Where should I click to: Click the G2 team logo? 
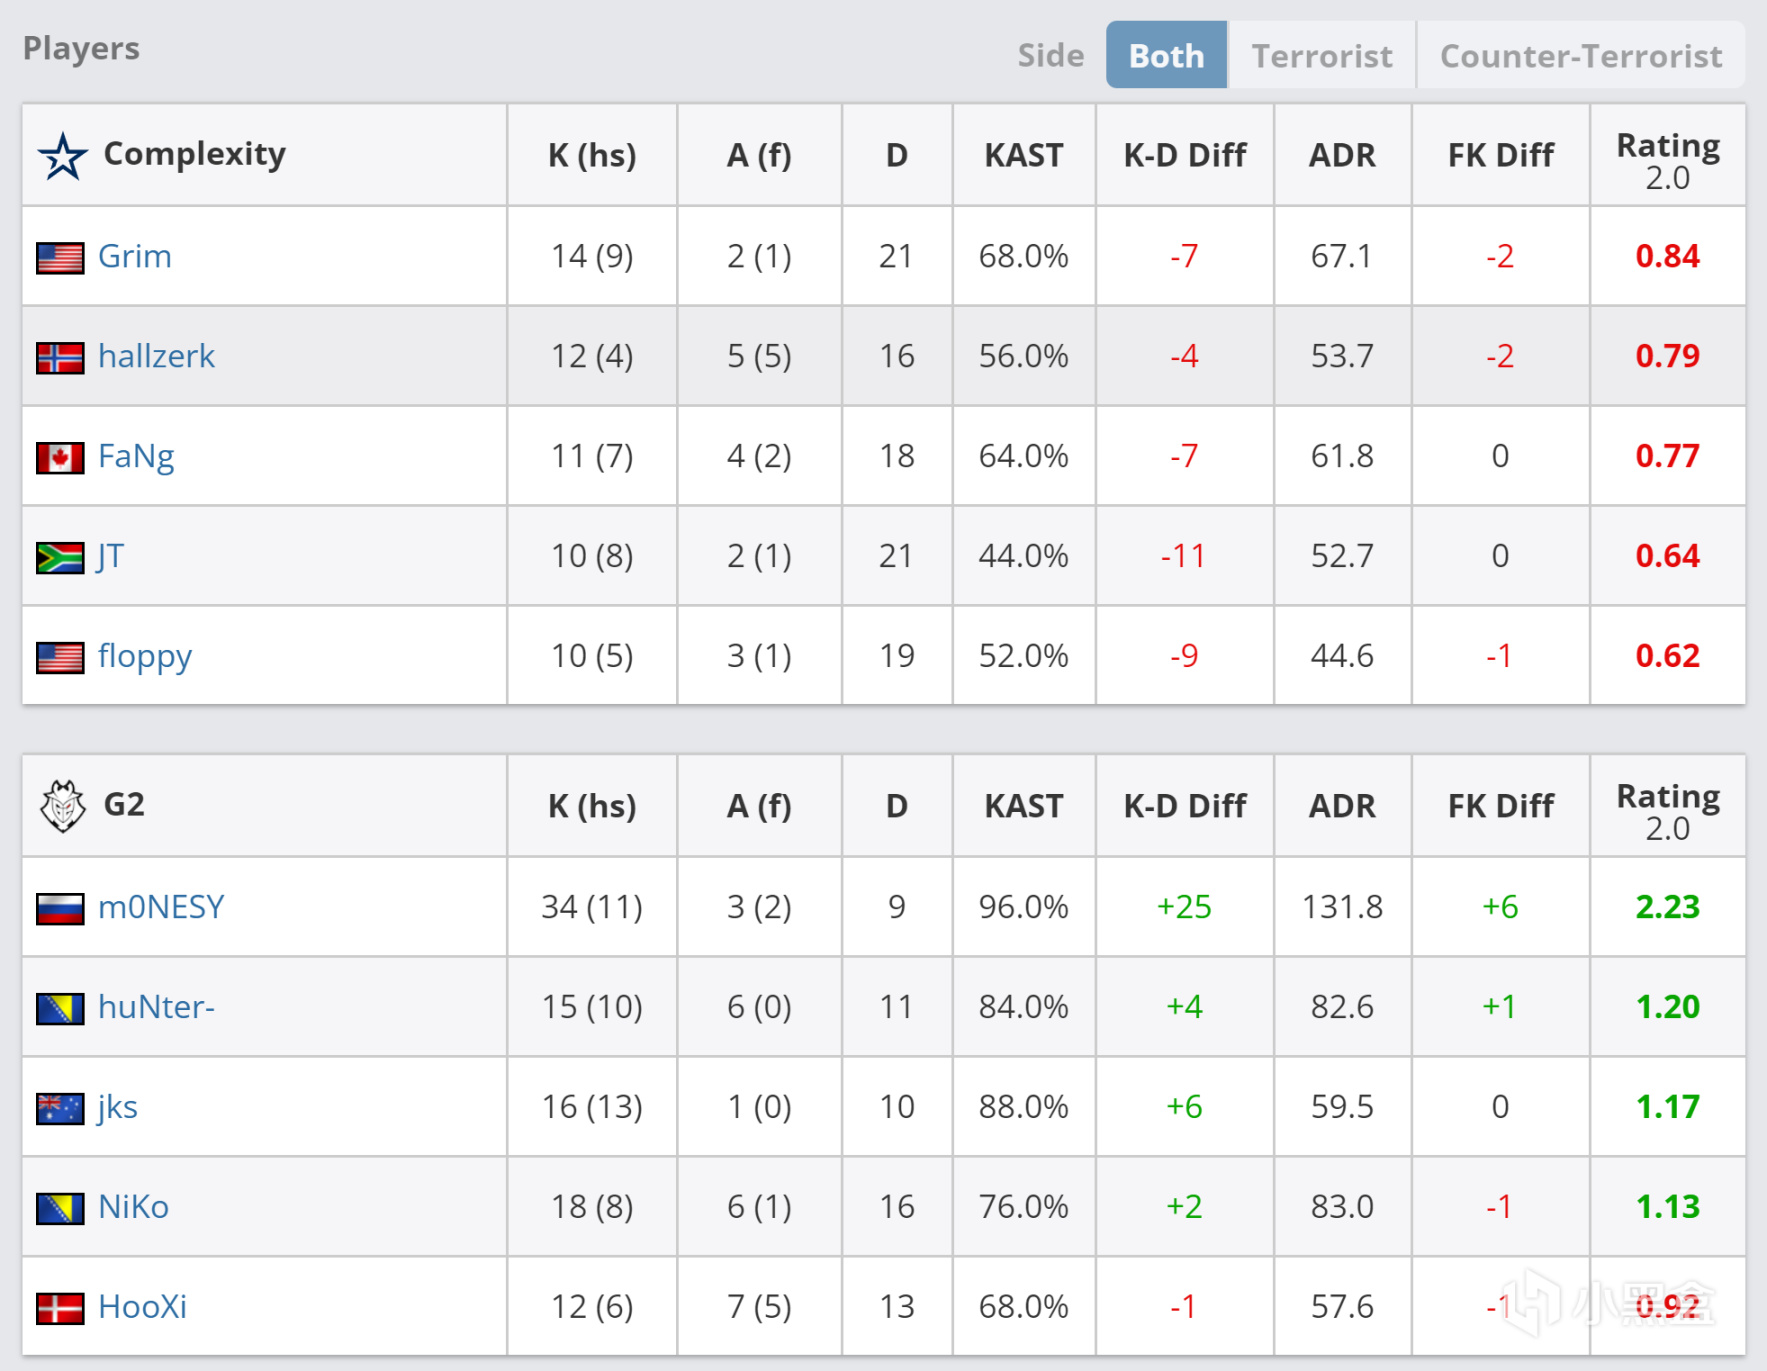click(62, 806)
